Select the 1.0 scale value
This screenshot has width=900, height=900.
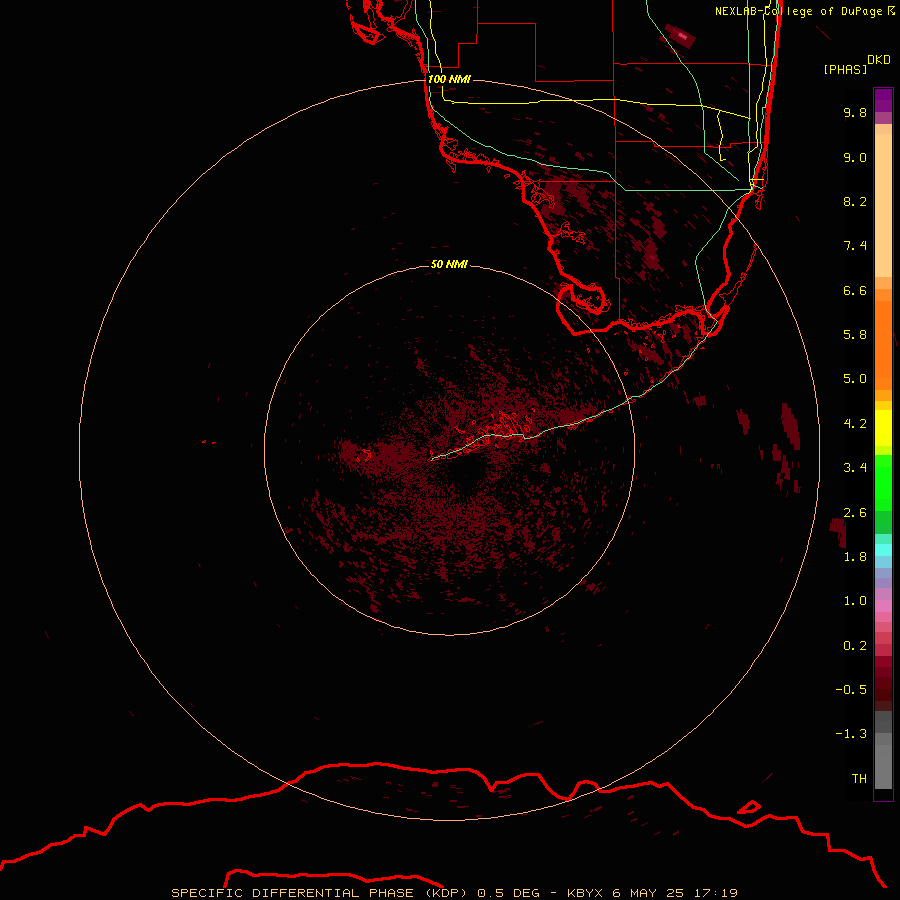tap(855, 601)
